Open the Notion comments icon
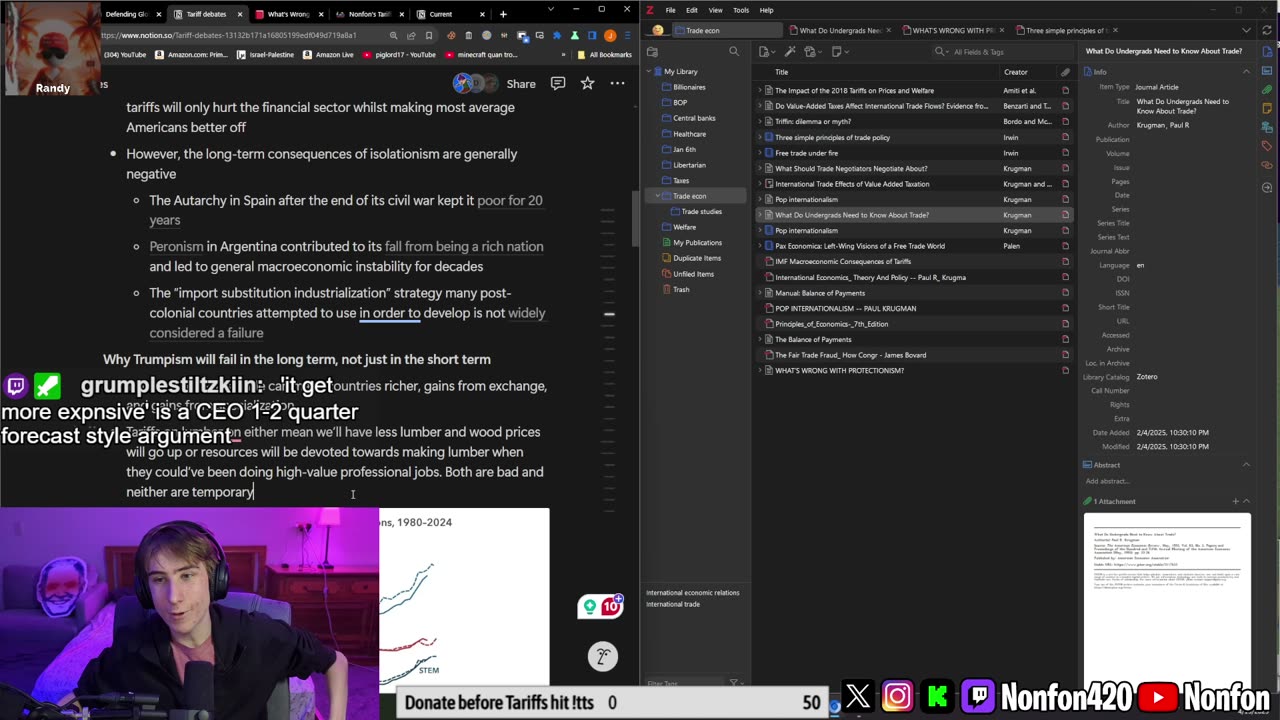This screenshot has height=720, width=1280. pos(558,84)
